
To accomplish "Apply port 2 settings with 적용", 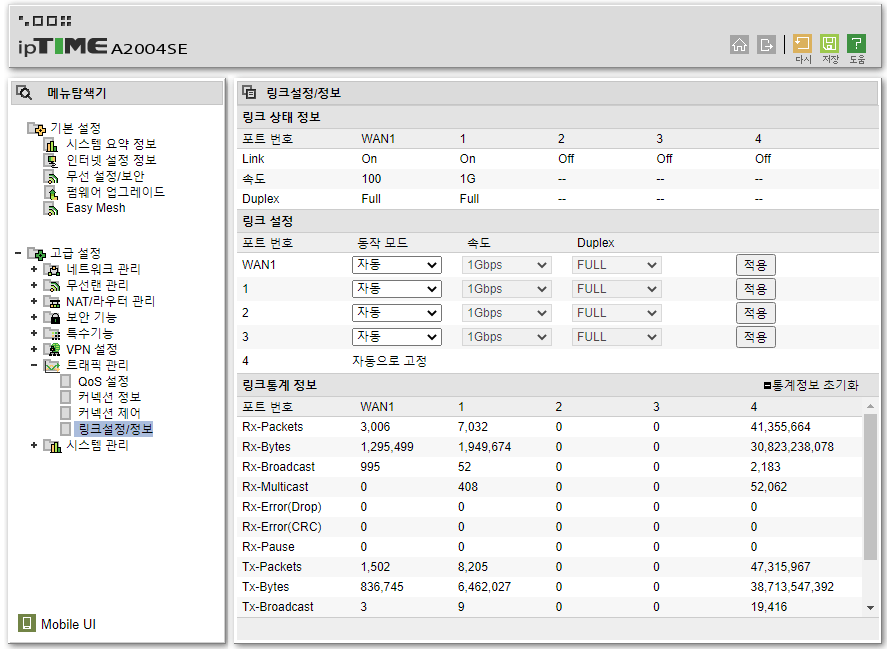I will coord(755,313).
